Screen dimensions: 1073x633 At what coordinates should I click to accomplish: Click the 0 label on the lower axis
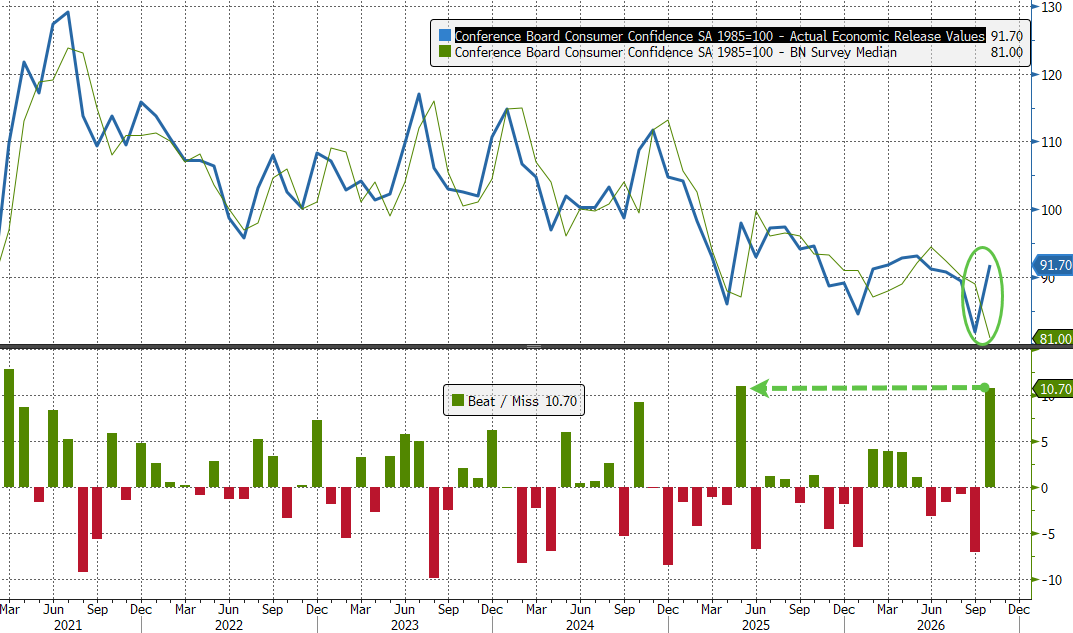1044,489
